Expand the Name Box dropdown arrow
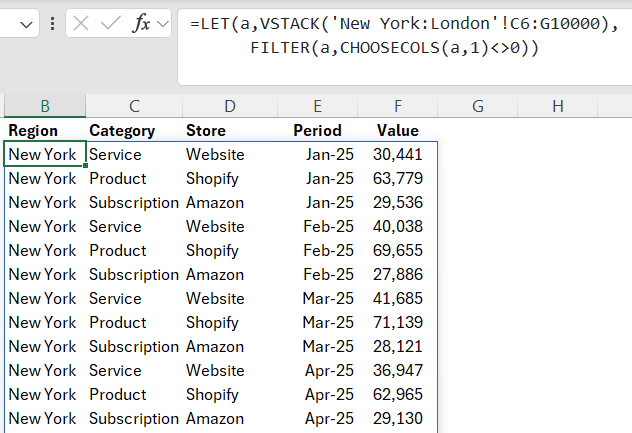The height and width of the screenshot is (433, 632). (27, 24)
